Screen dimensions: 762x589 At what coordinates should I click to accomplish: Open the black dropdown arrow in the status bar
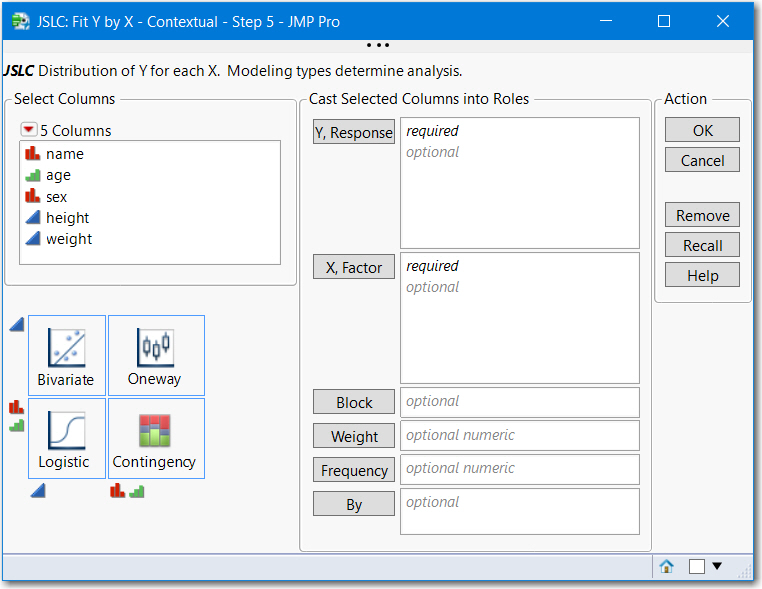pos(717,566)
